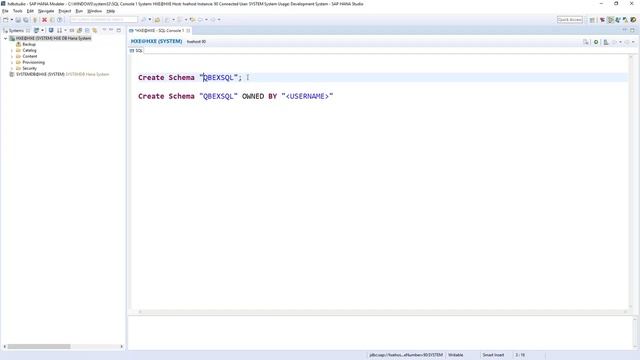Open the Run menu
This screenshot has width=640, height=360.
[79, 11]
